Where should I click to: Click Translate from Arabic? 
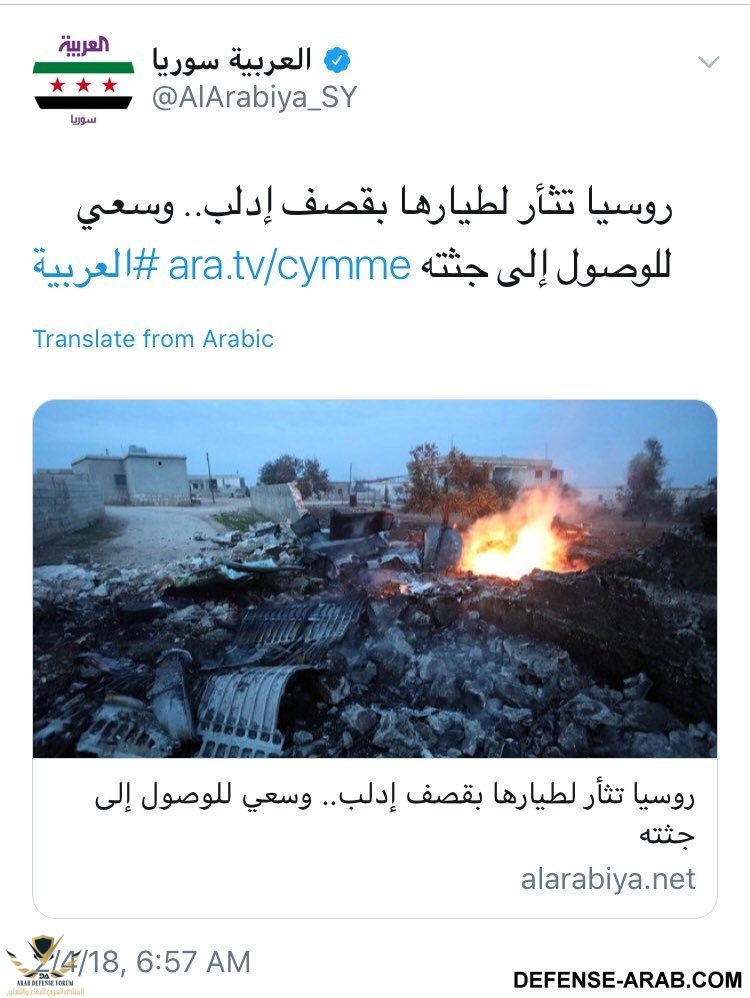coord(153,339)
